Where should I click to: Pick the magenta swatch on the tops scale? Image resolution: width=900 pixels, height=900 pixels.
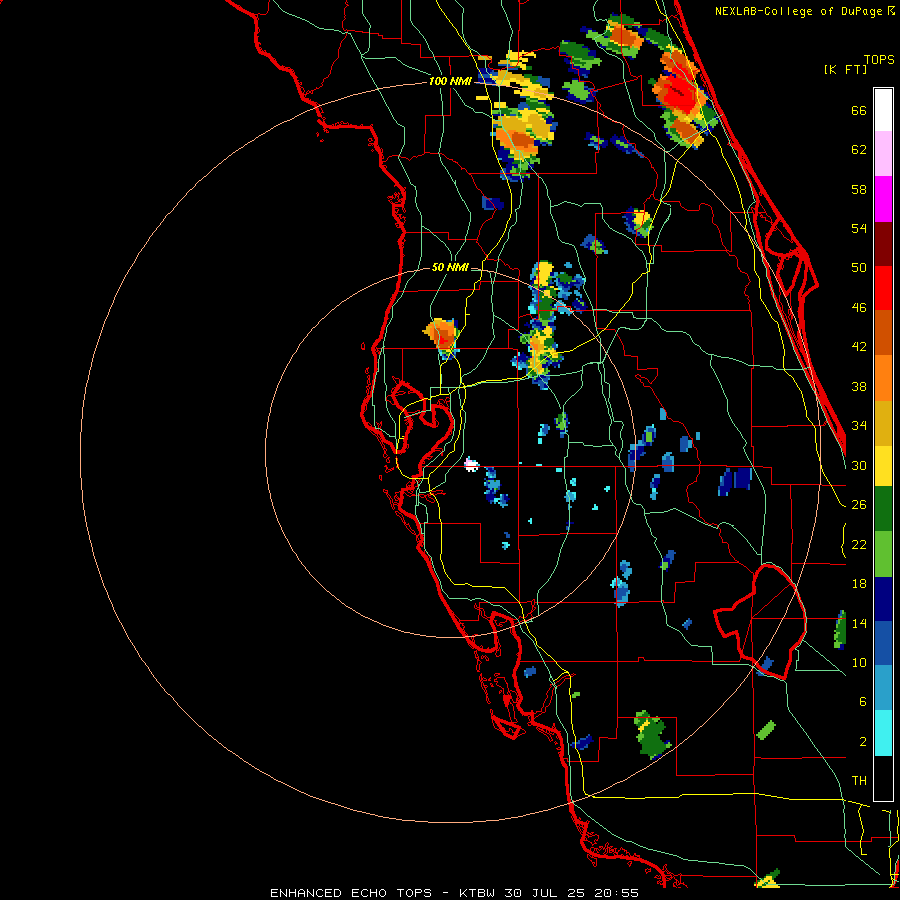883,199
